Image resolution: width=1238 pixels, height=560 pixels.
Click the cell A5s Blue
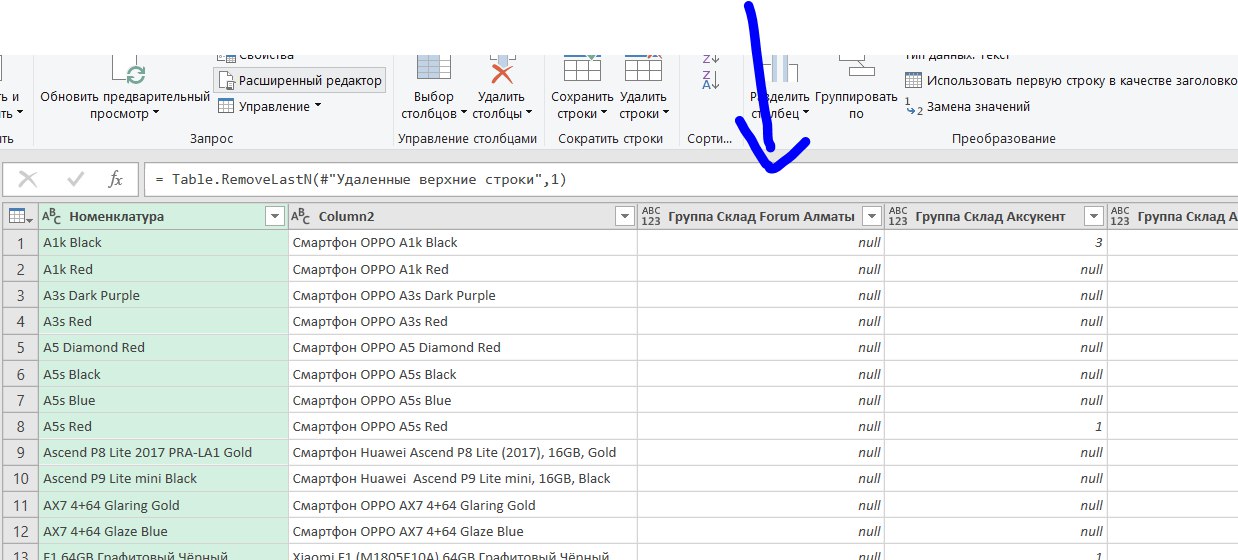pyautogui.click(x=163, y=400)
